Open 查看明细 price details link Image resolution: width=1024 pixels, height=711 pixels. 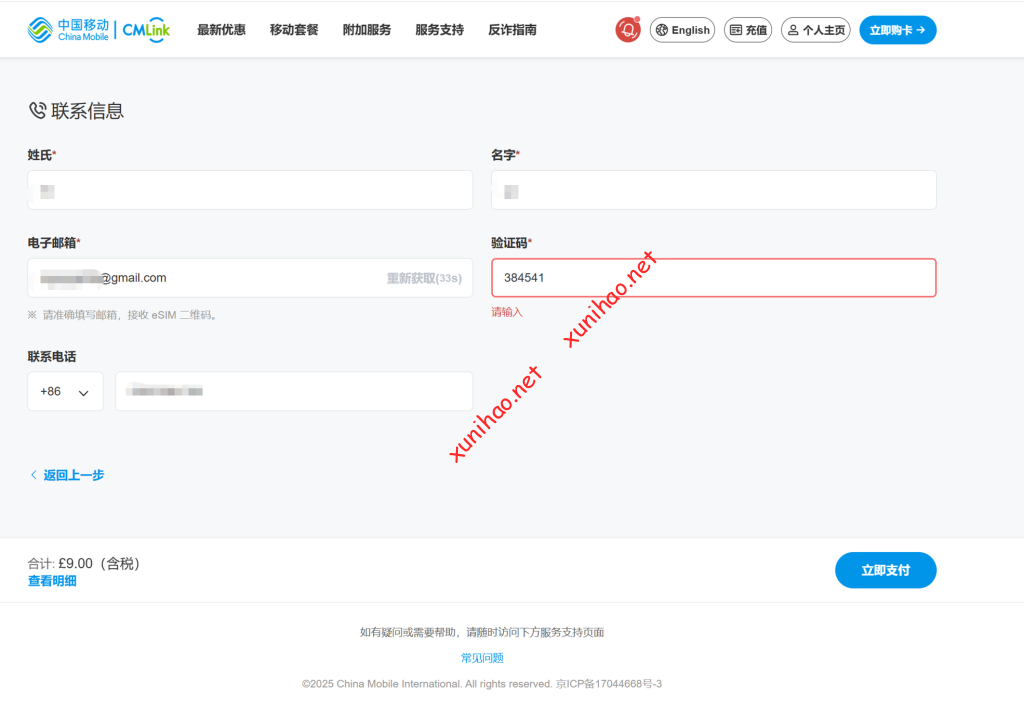pyautogui.click(x=52, y=581)
